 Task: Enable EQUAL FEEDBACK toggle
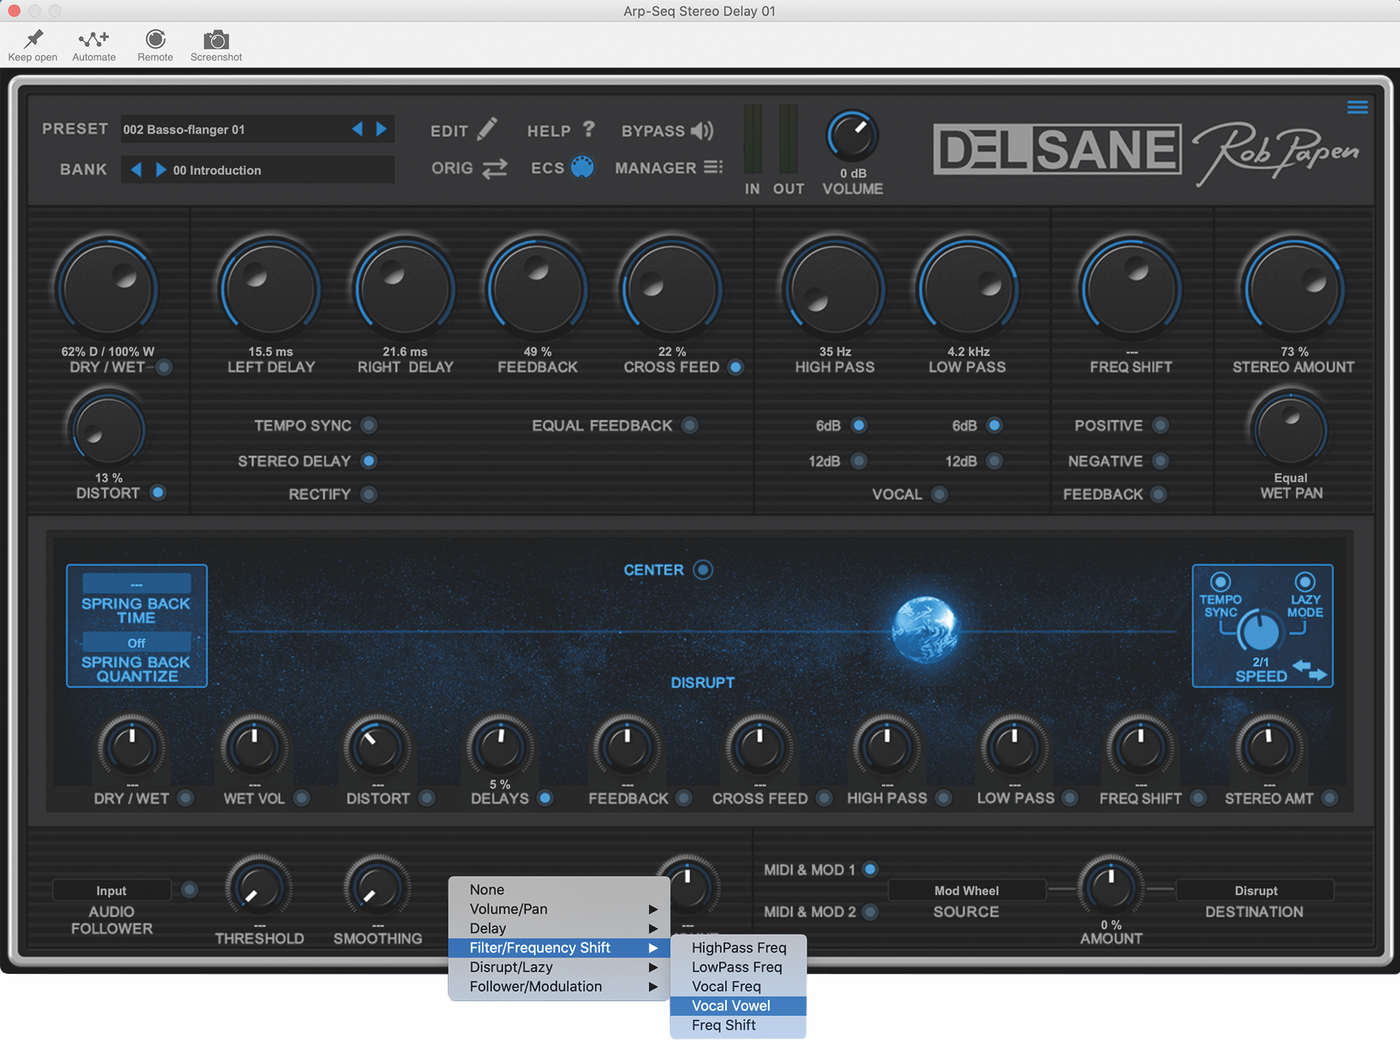[x=690, y=425]
